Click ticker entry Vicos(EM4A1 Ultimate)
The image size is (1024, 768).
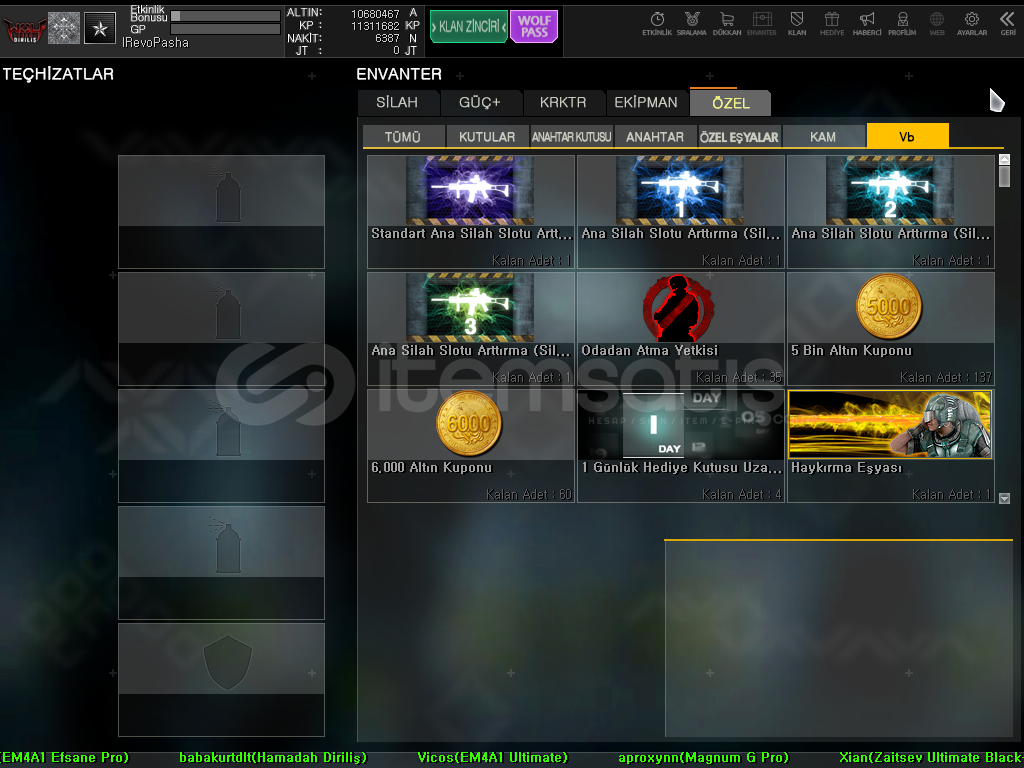[492, 758]
